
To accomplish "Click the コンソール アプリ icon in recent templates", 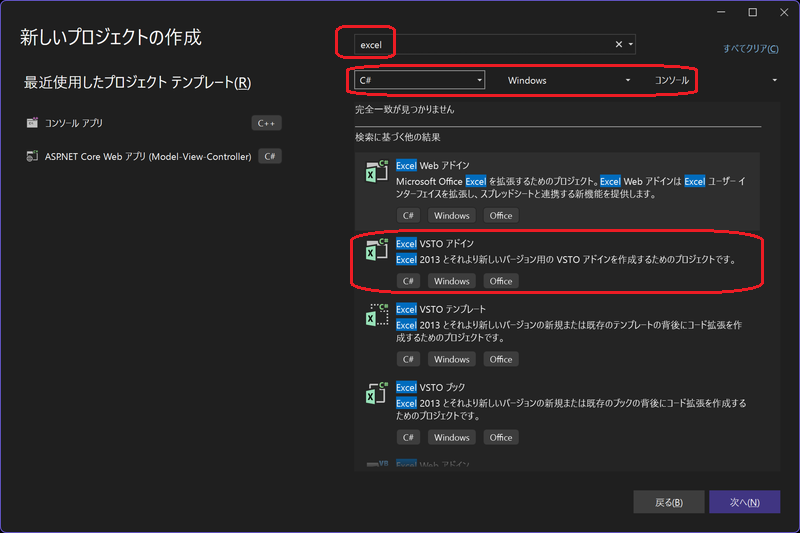I will pyautogui.click(x=33, y=123).
